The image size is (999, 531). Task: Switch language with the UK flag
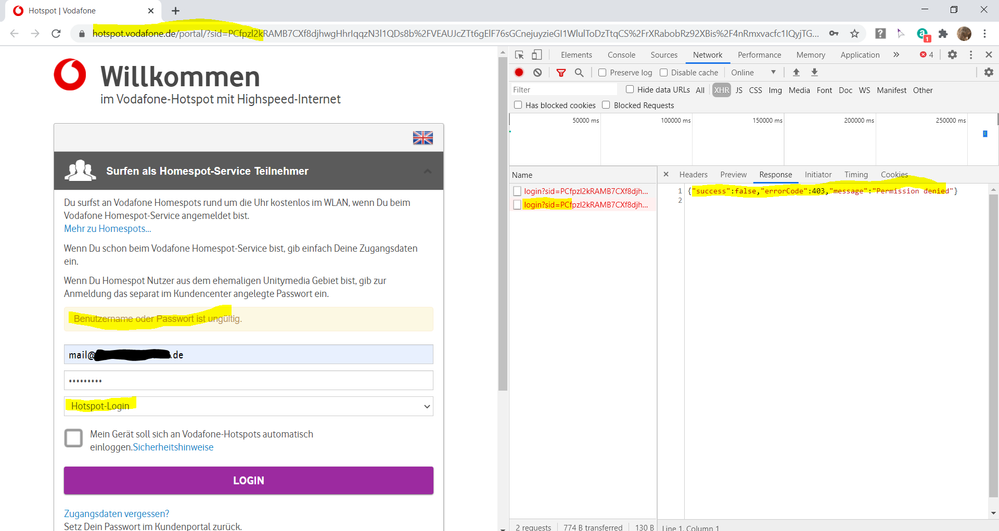click(423, 138)
